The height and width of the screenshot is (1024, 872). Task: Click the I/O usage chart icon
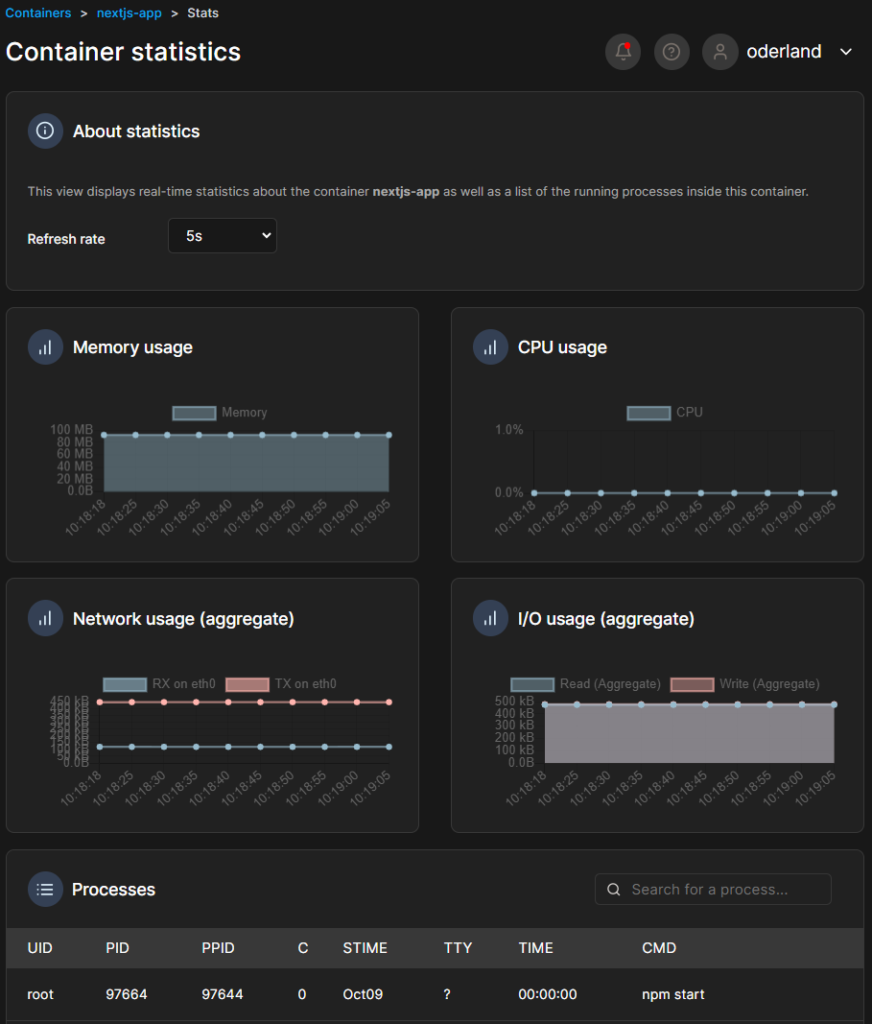[490, 619]
